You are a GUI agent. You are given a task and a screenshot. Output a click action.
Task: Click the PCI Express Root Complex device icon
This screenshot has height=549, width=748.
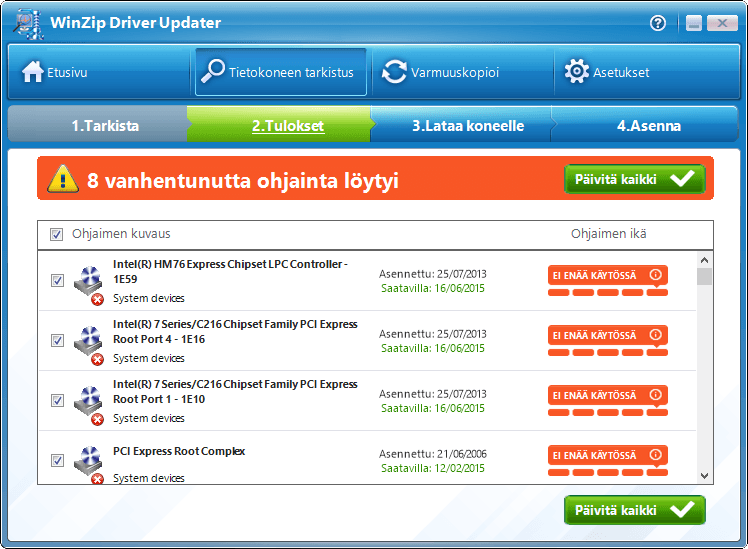(88, 462)
